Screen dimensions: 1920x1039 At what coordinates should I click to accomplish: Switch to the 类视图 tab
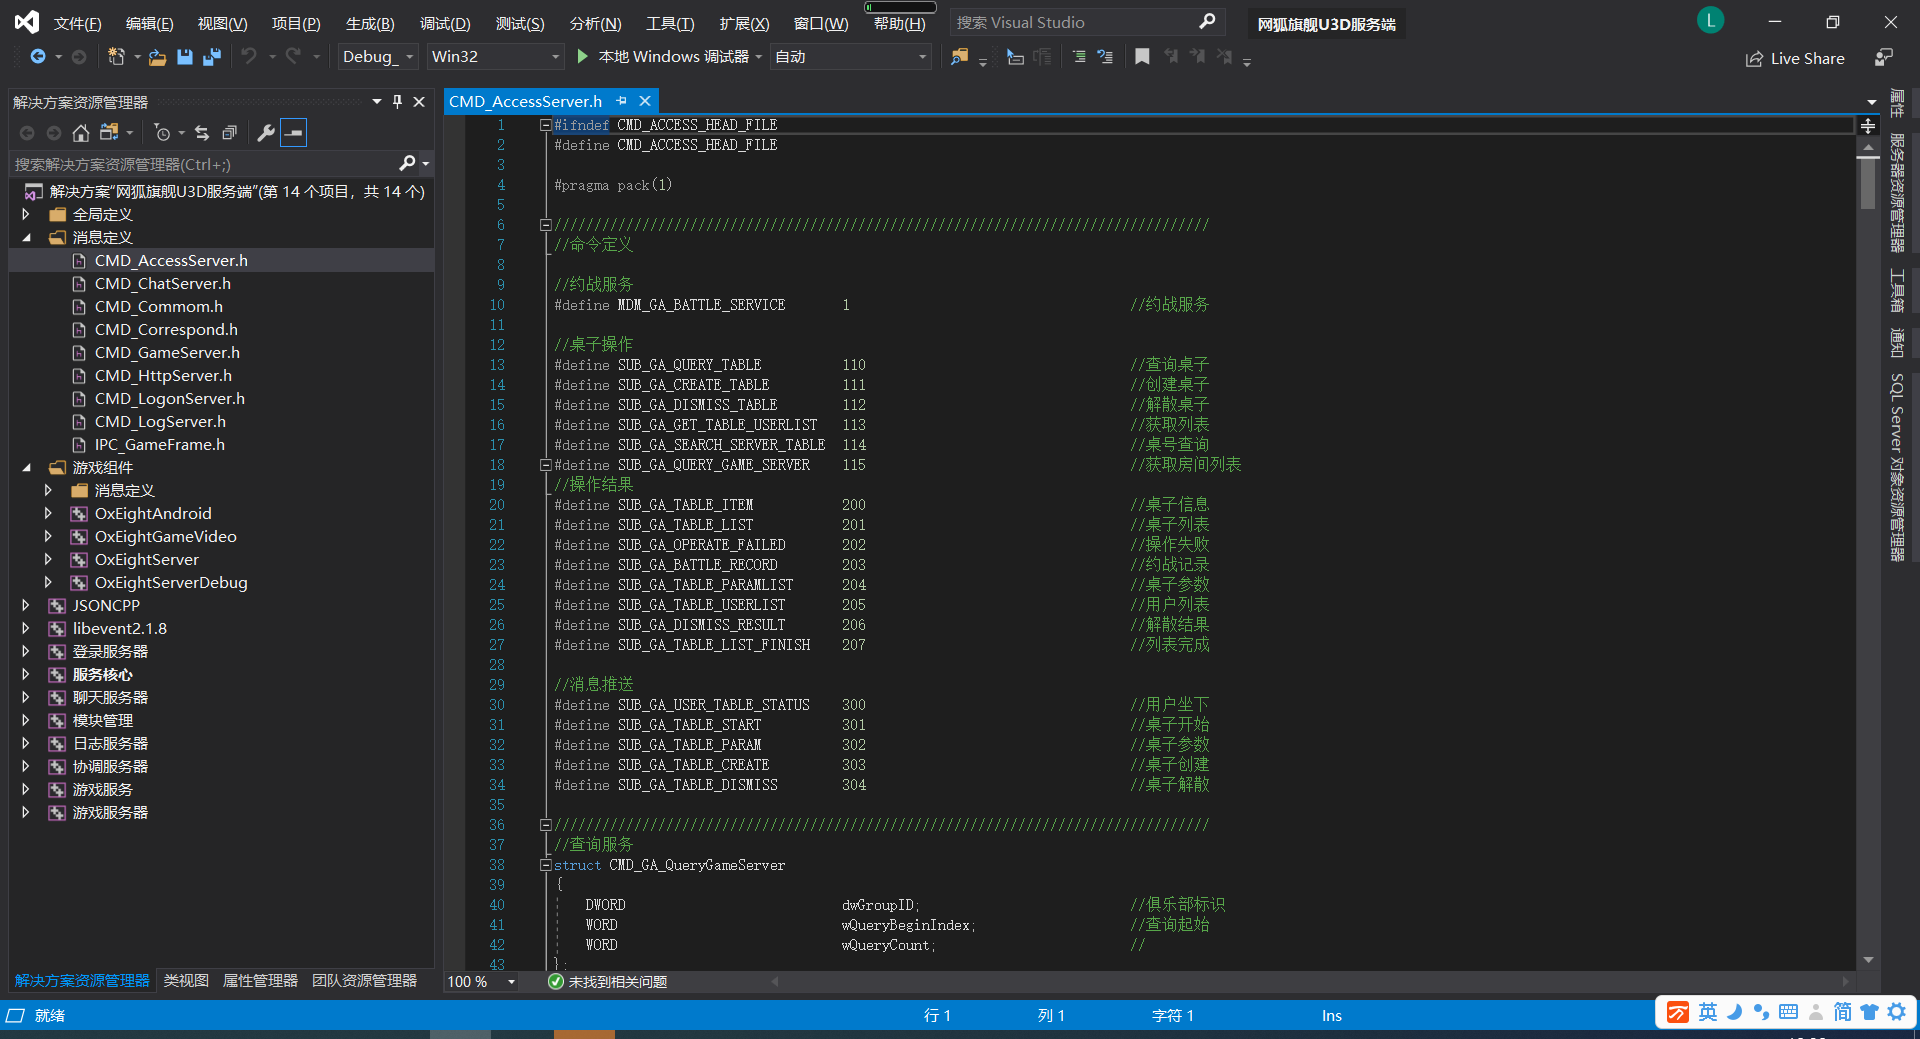[186, 980]
